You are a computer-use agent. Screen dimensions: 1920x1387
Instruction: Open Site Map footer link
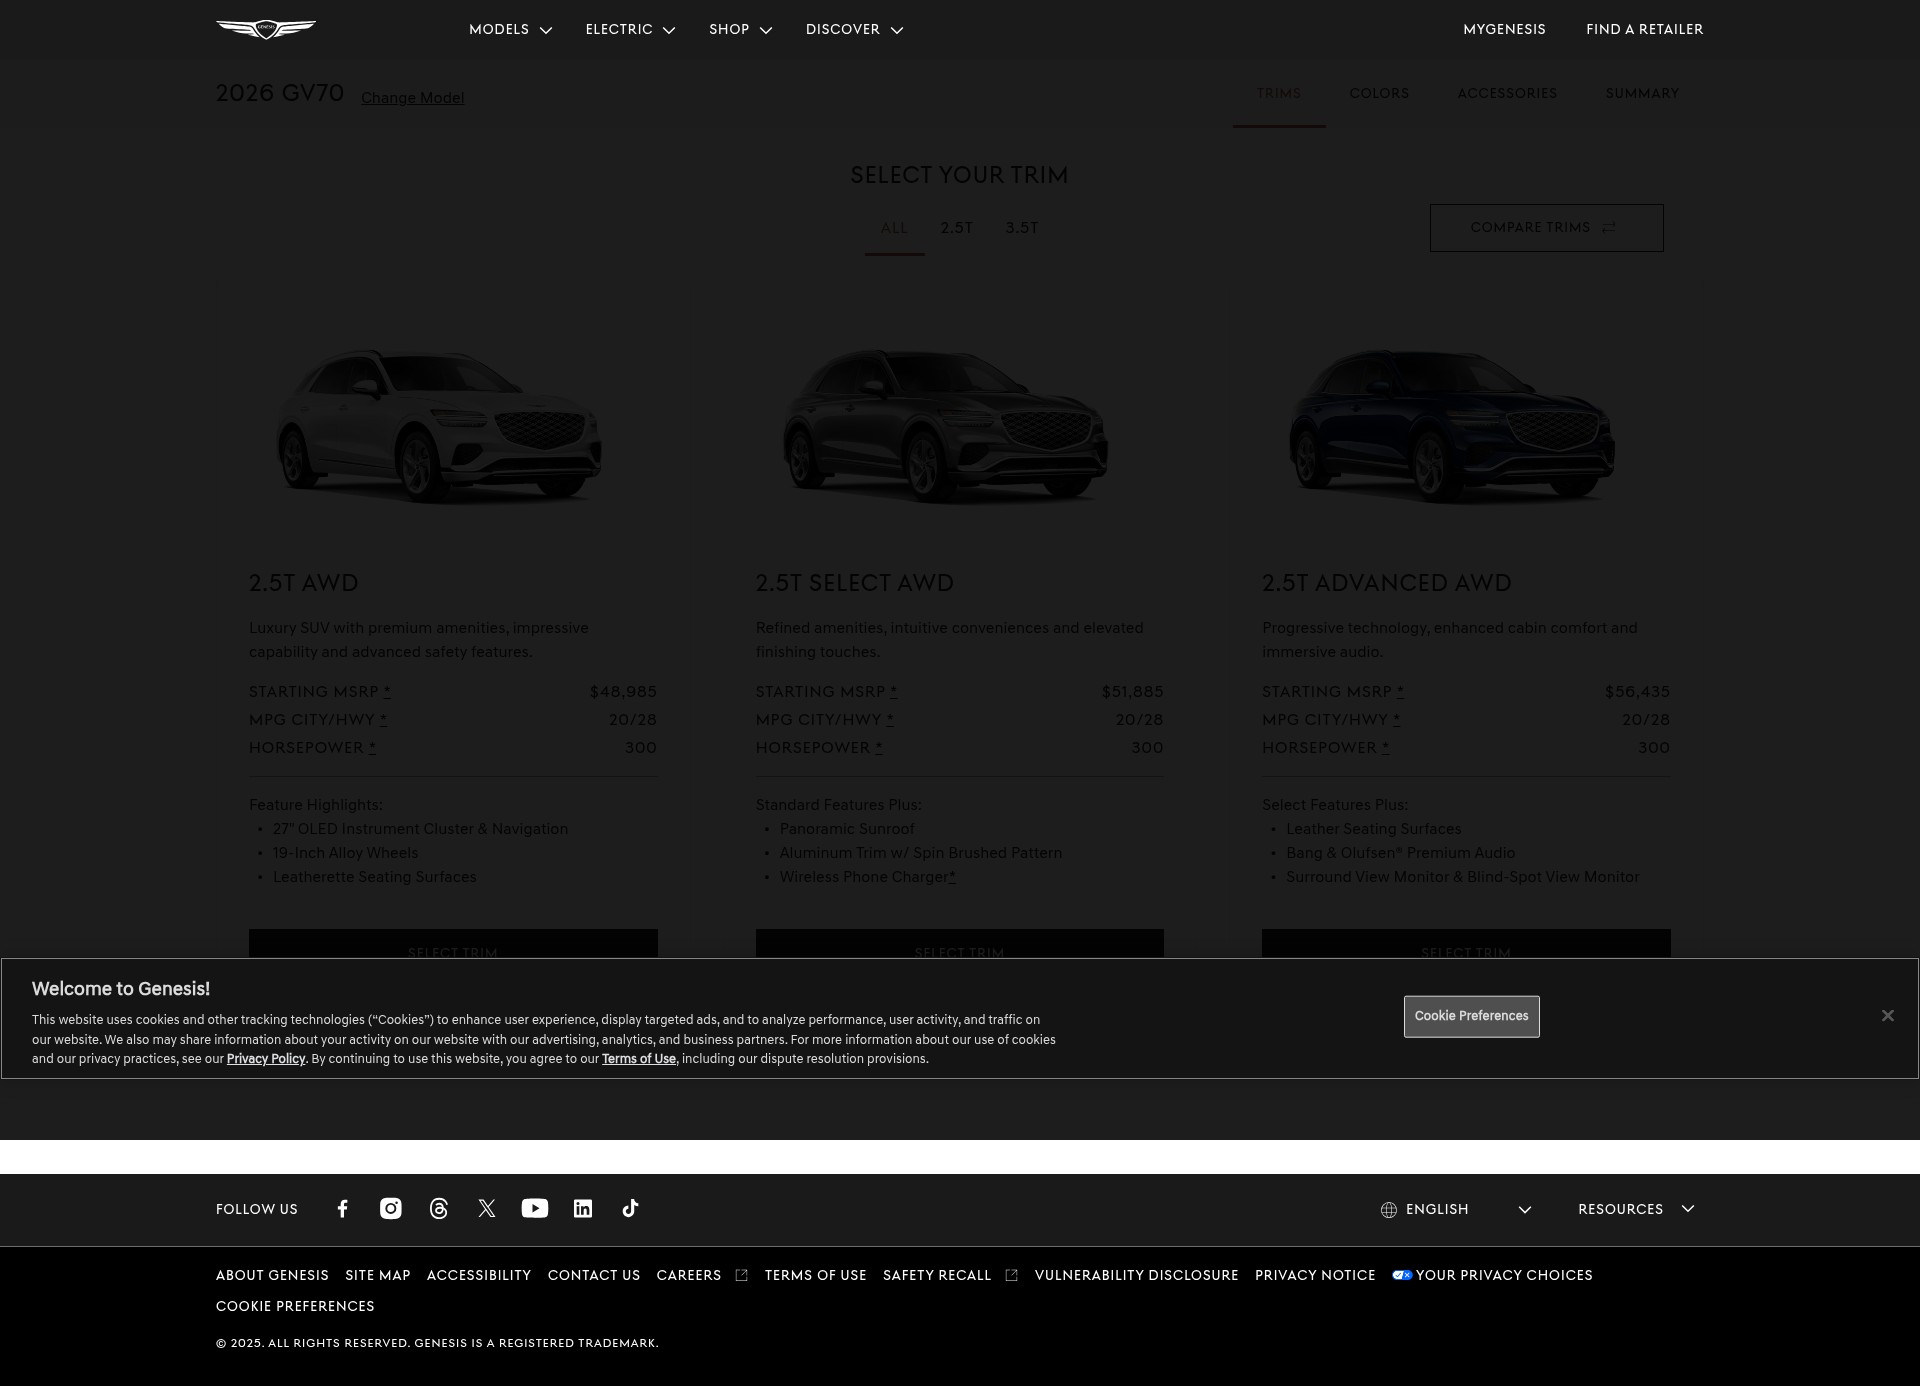tap(378, 1276)
